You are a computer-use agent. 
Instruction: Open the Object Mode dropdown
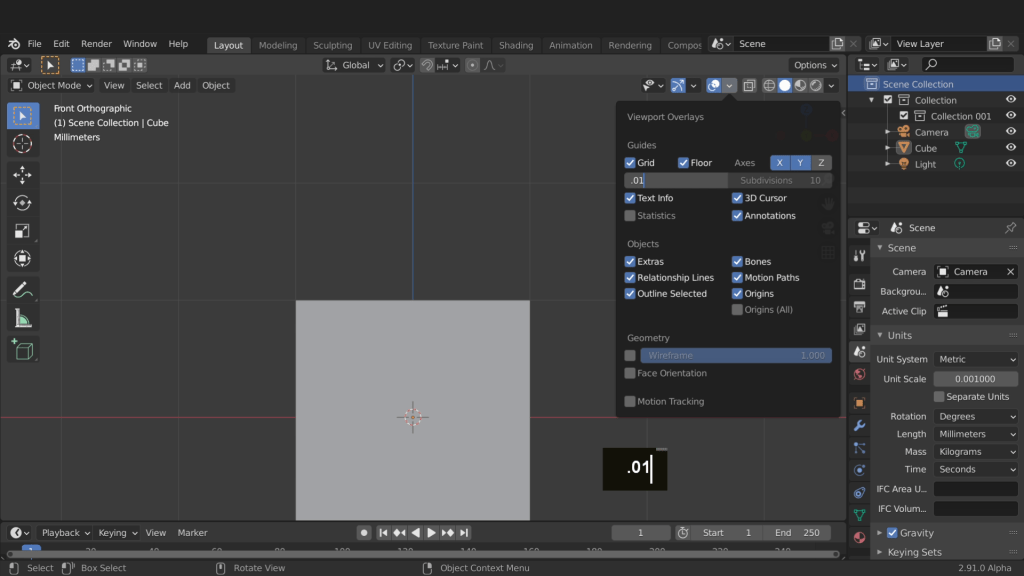point(52,86)
